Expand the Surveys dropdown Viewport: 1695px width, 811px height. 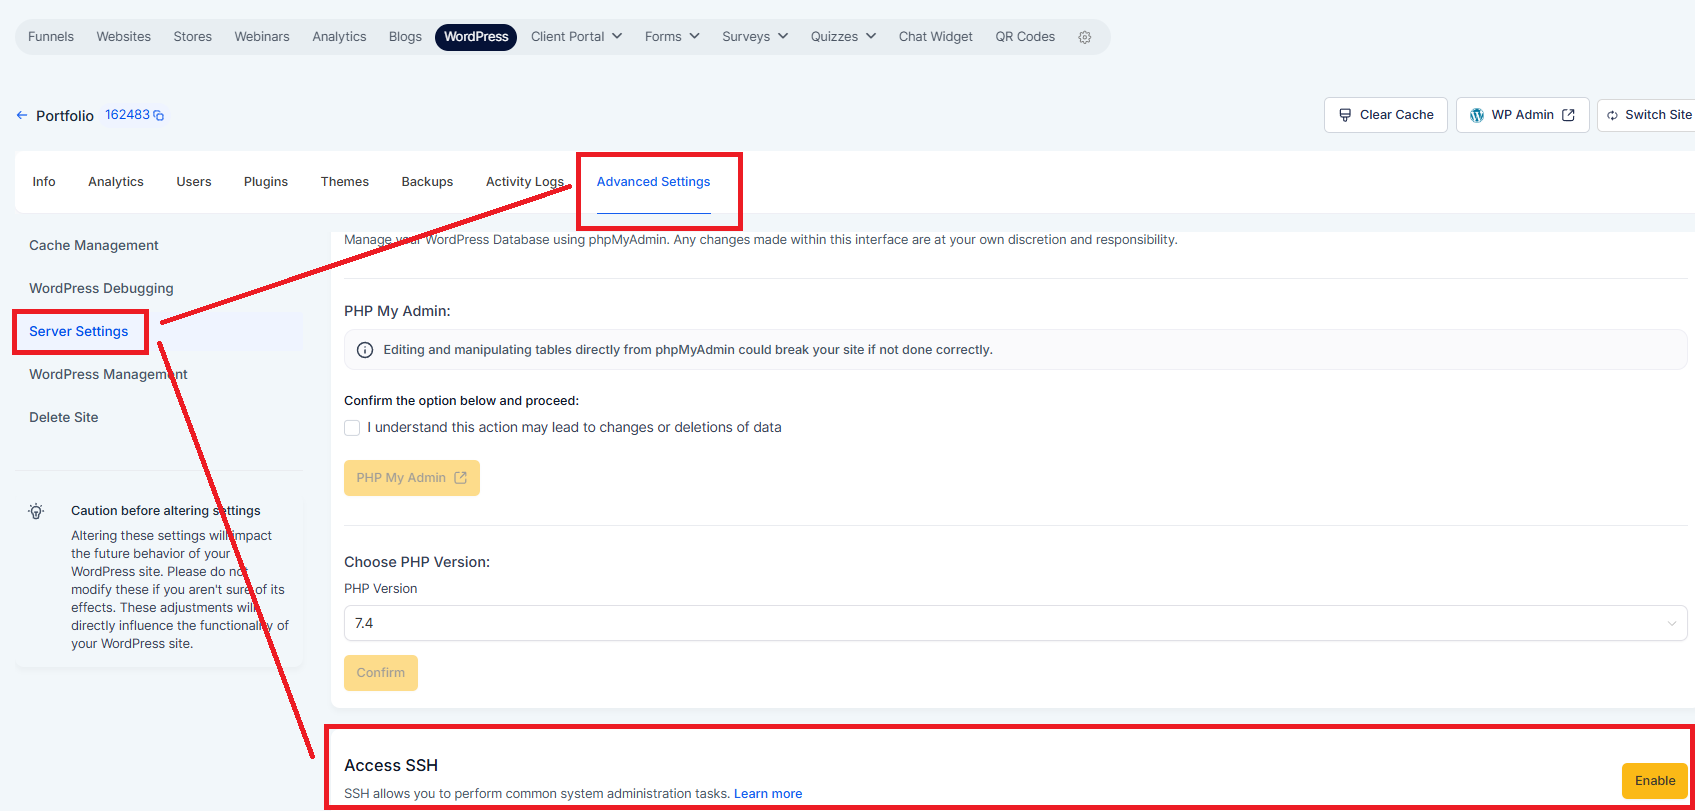point(755,37)
